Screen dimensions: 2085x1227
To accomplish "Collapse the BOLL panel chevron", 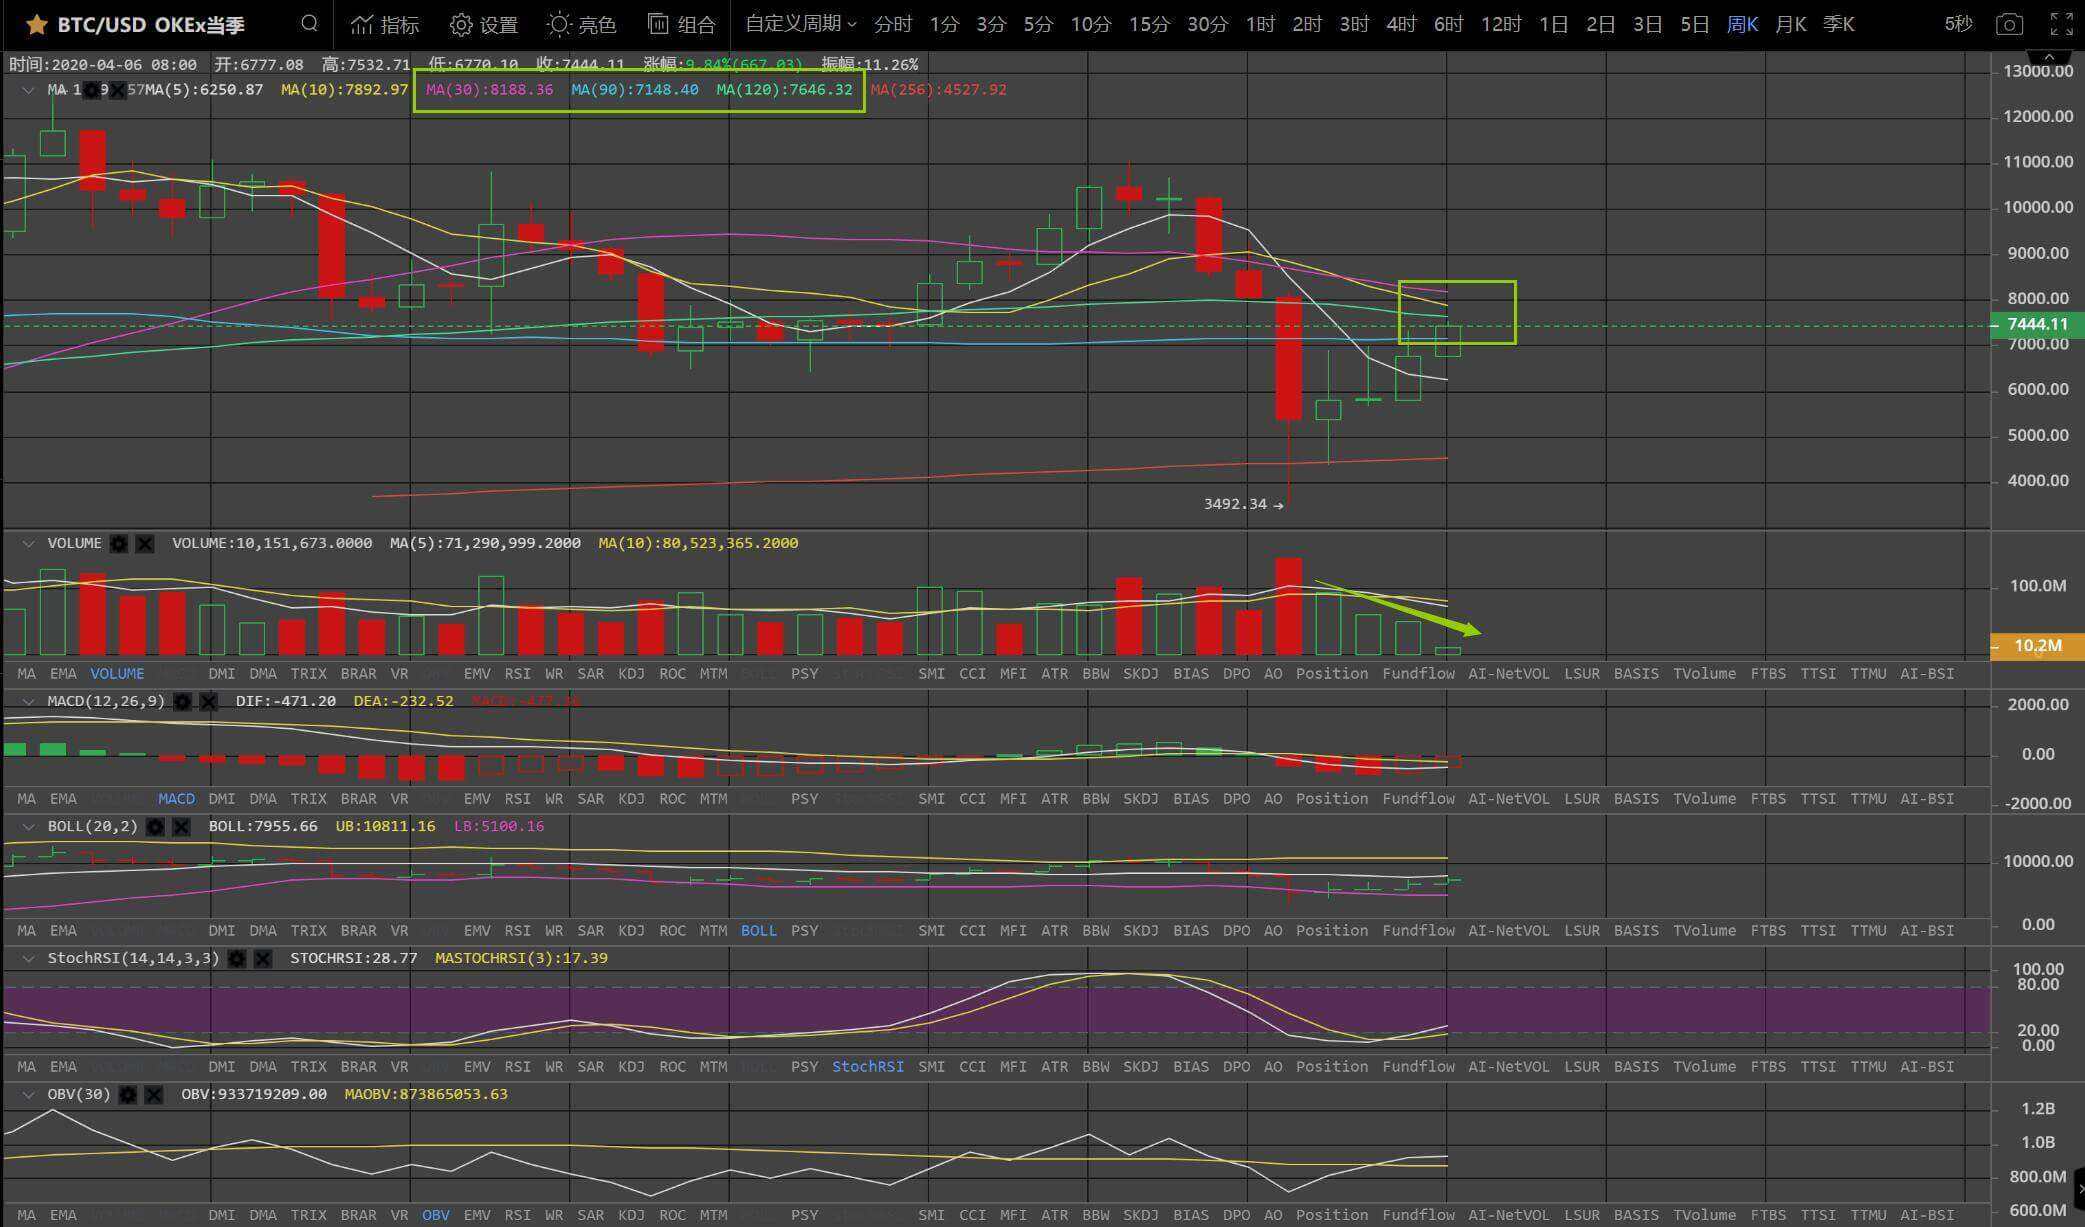I will (28, 827).
